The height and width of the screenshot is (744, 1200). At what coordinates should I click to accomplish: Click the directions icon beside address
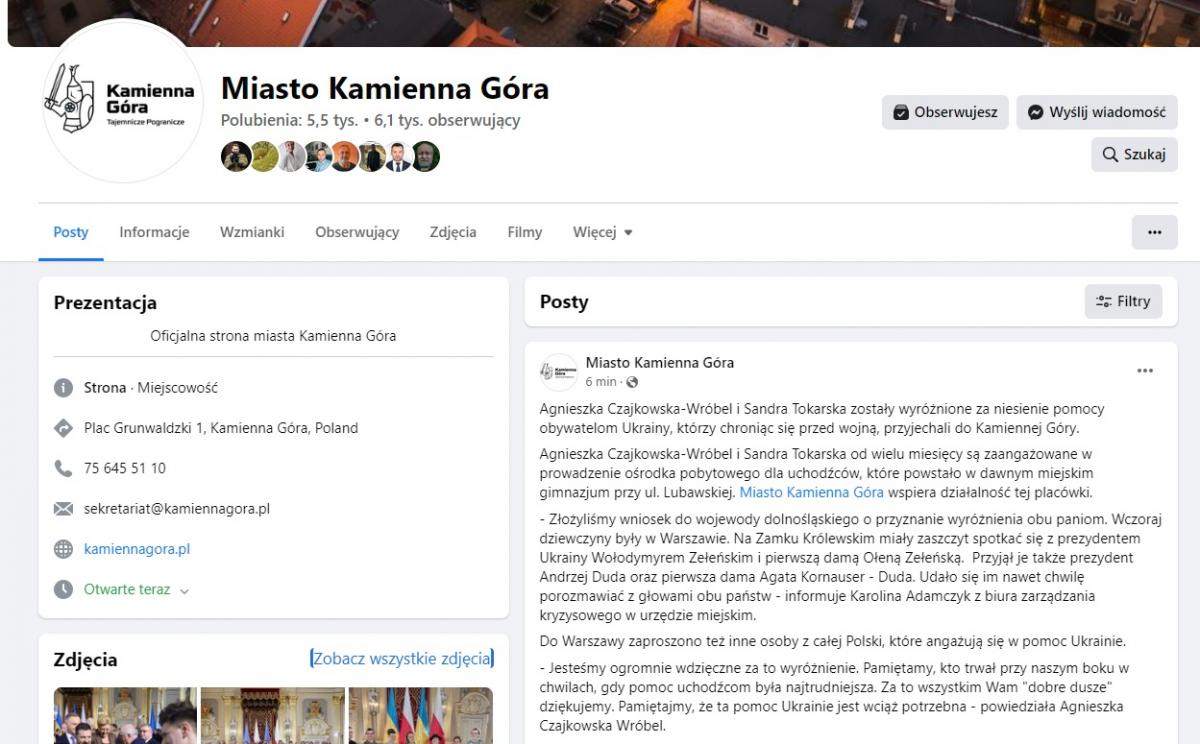(x=64, y=428)
